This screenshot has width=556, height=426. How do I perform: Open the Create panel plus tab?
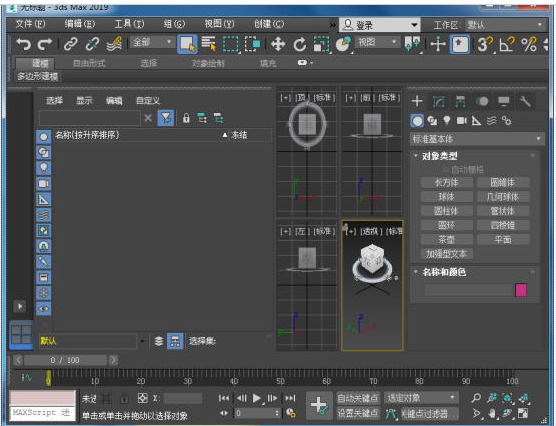click(x=417, y=101)
